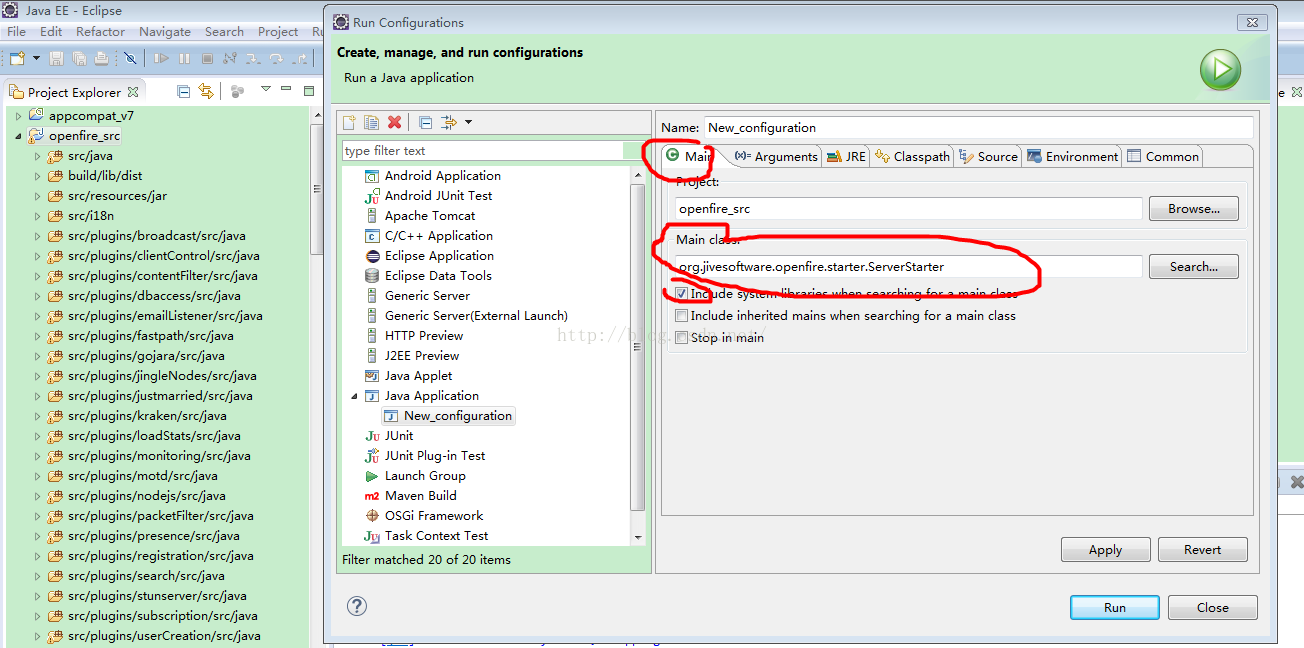Viewport: 1304px width, 648px height.
Task: Toggle Include system libraries checkbox
Action: coord(682,294)
